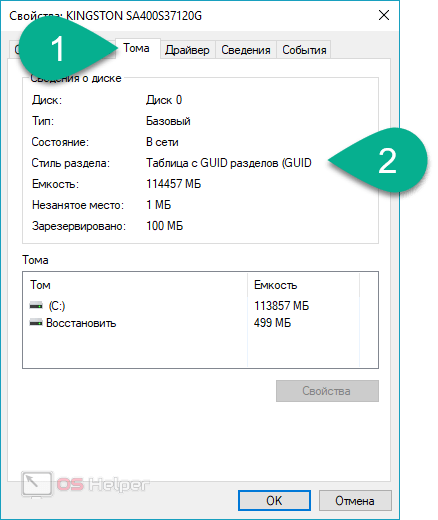Click the В сети status value

[x=162, y=142]
